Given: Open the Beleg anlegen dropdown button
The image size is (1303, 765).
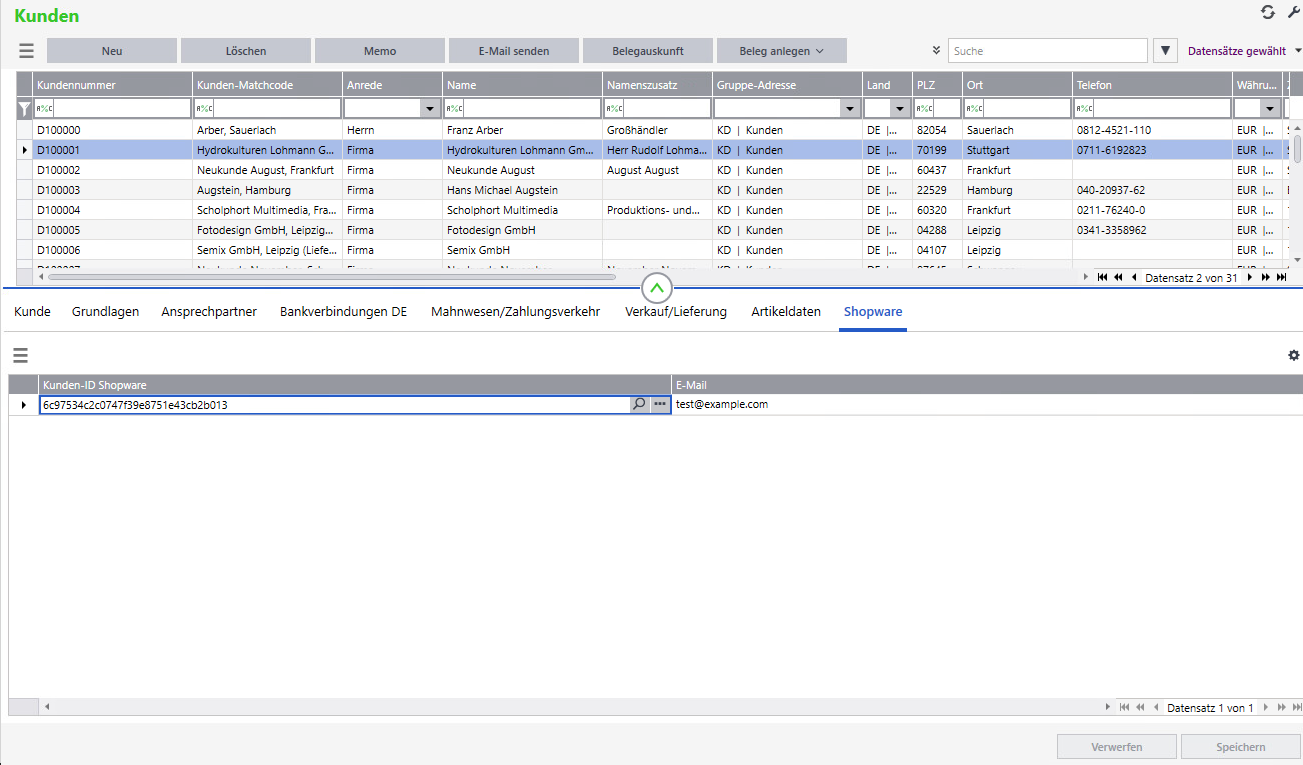Looking at the screenshot, I should click(x=781, y=51).
